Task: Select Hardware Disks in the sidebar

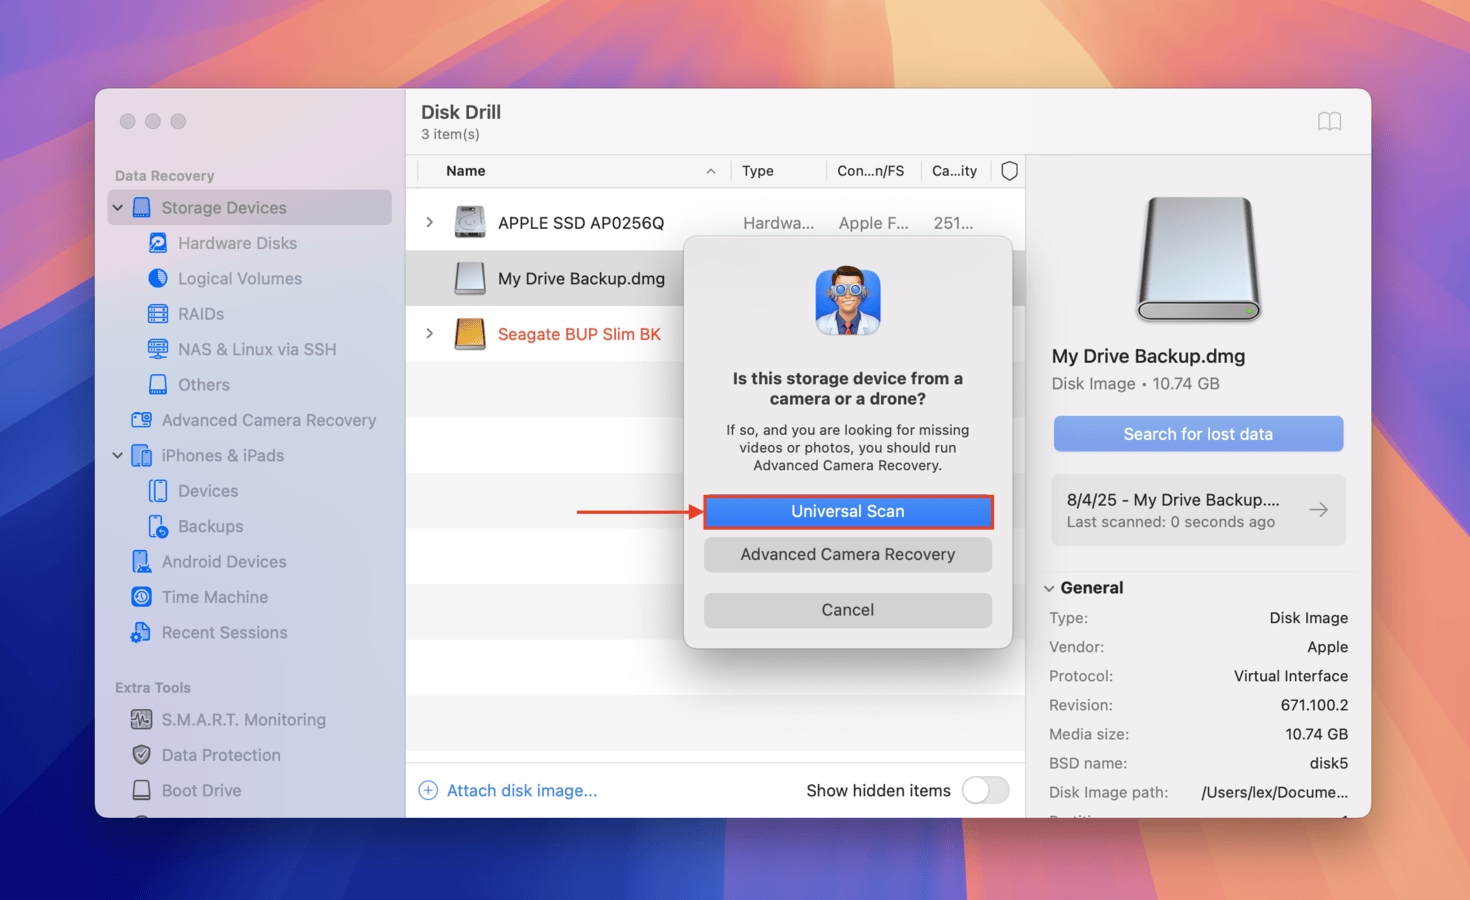Action: coord(237,243)
